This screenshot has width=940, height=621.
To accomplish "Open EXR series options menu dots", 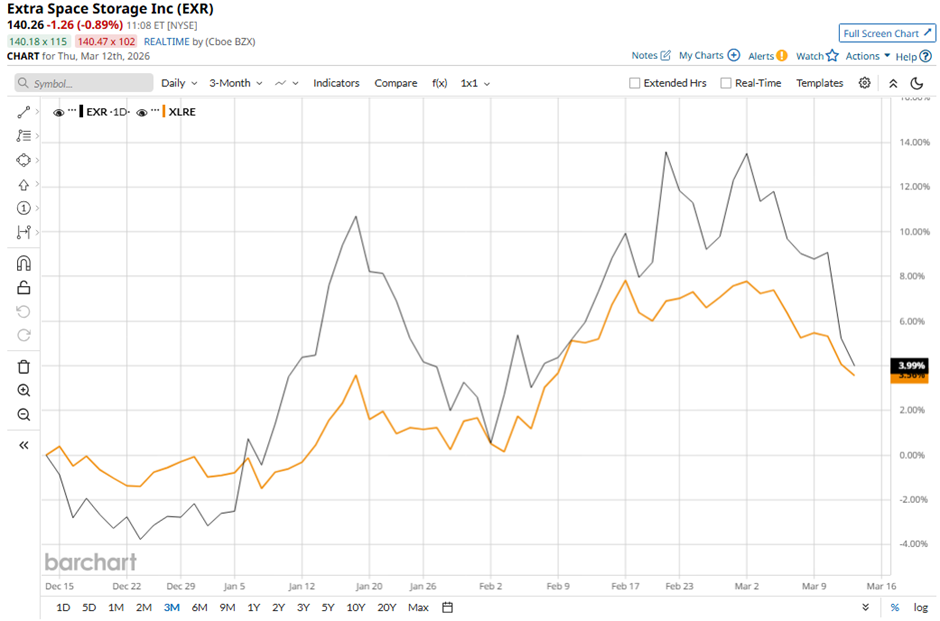I will [72, 110].
